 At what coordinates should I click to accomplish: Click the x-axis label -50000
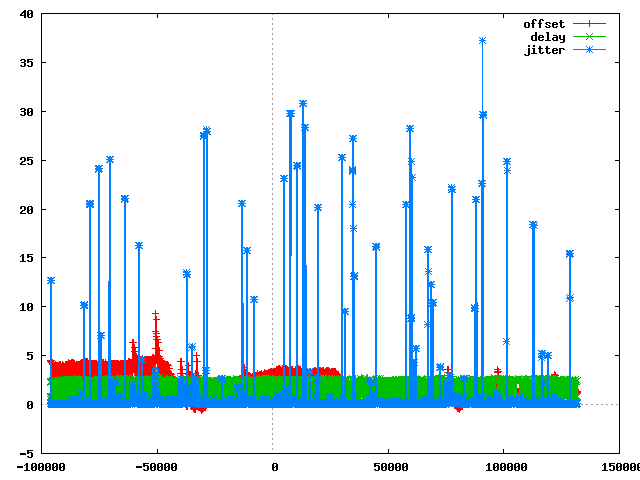coord(157,467)
